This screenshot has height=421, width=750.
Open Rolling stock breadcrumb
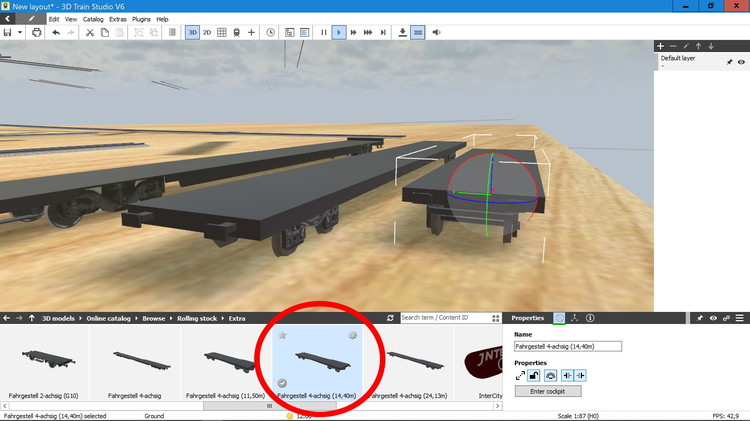click(x=197, y=319)
